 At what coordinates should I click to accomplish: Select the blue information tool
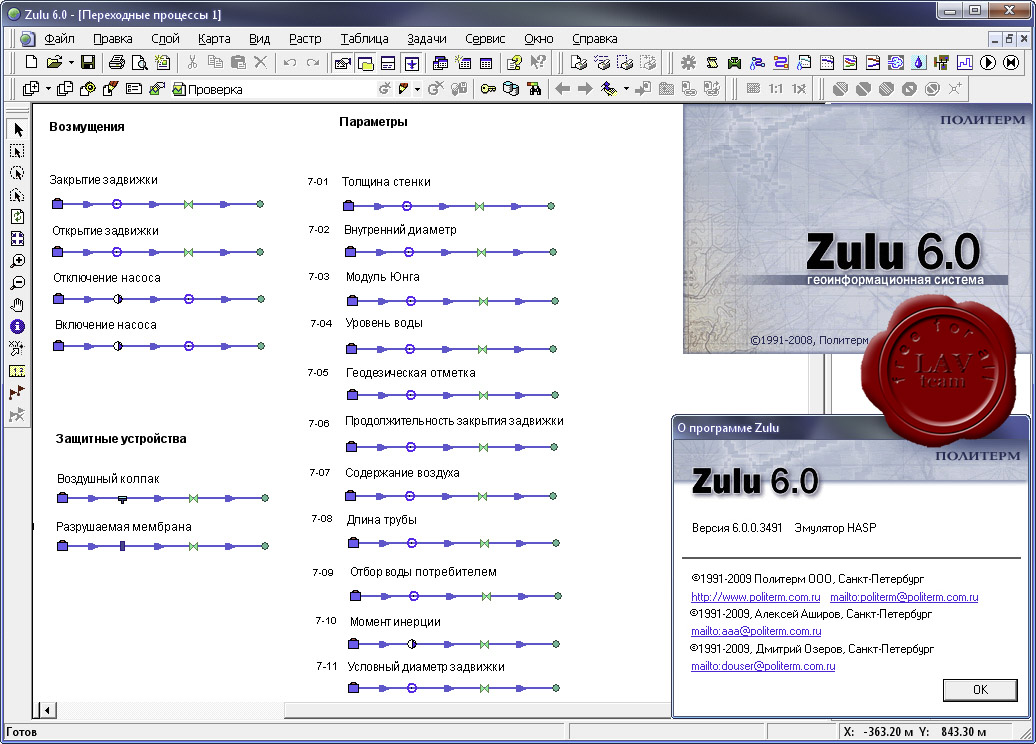click(18, 326)
